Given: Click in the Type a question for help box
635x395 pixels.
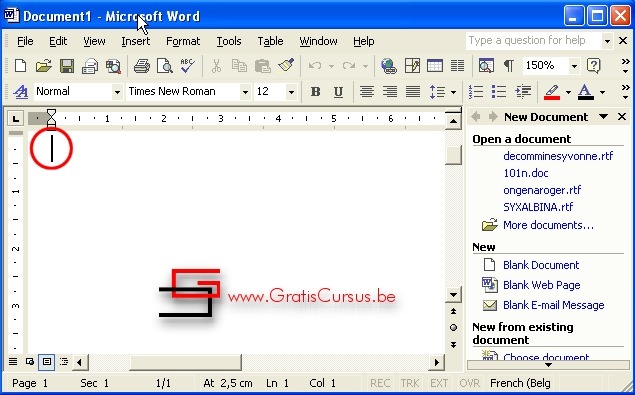Looking at the screenshot, I should [534, 41].
